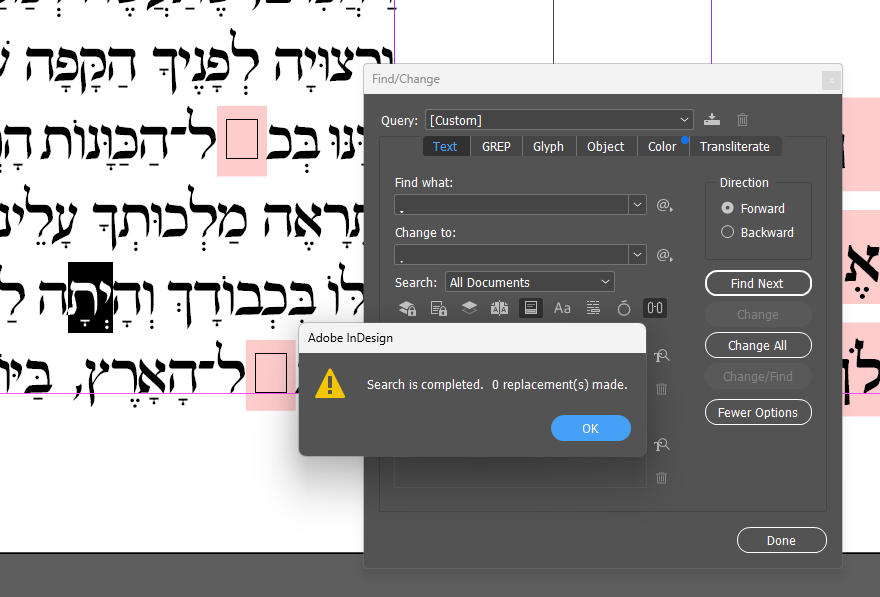The height and width of the screenshot is (597, 880).
Task: Open the Search scope dropdown All Documents
Action: [530, 282]
